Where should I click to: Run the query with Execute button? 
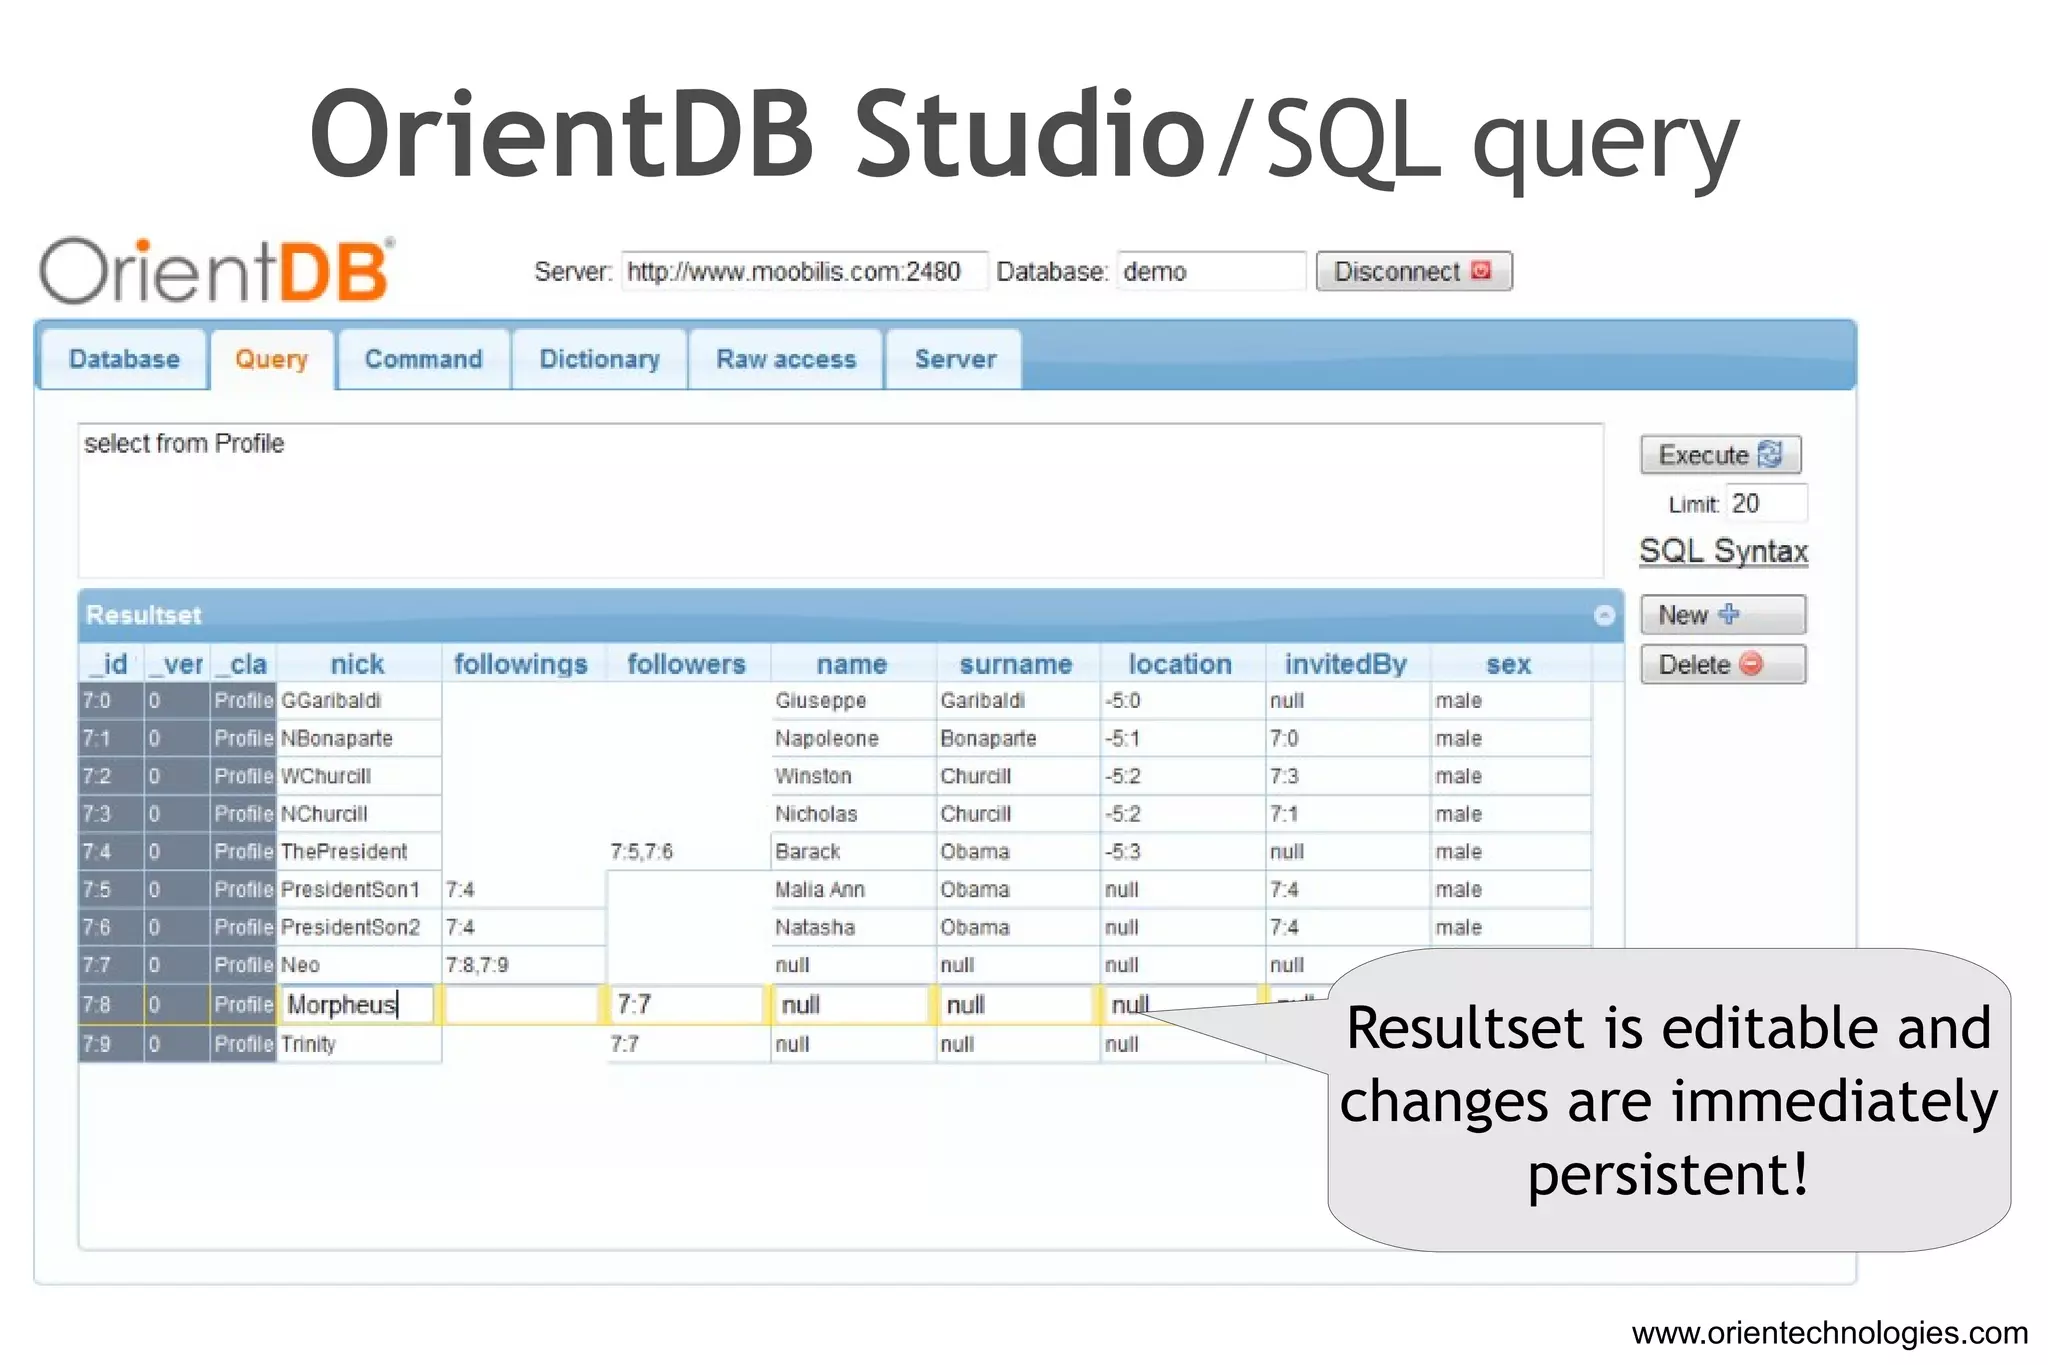point(1721,455)
